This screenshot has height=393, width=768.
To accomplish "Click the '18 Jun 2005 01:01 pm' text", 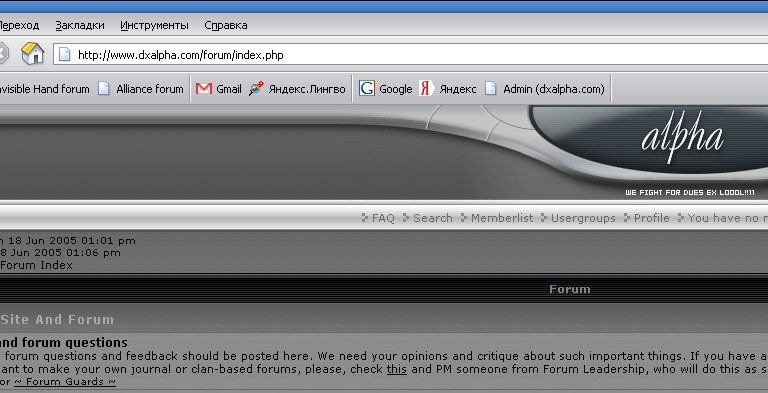I will click(x=72, y=241).
